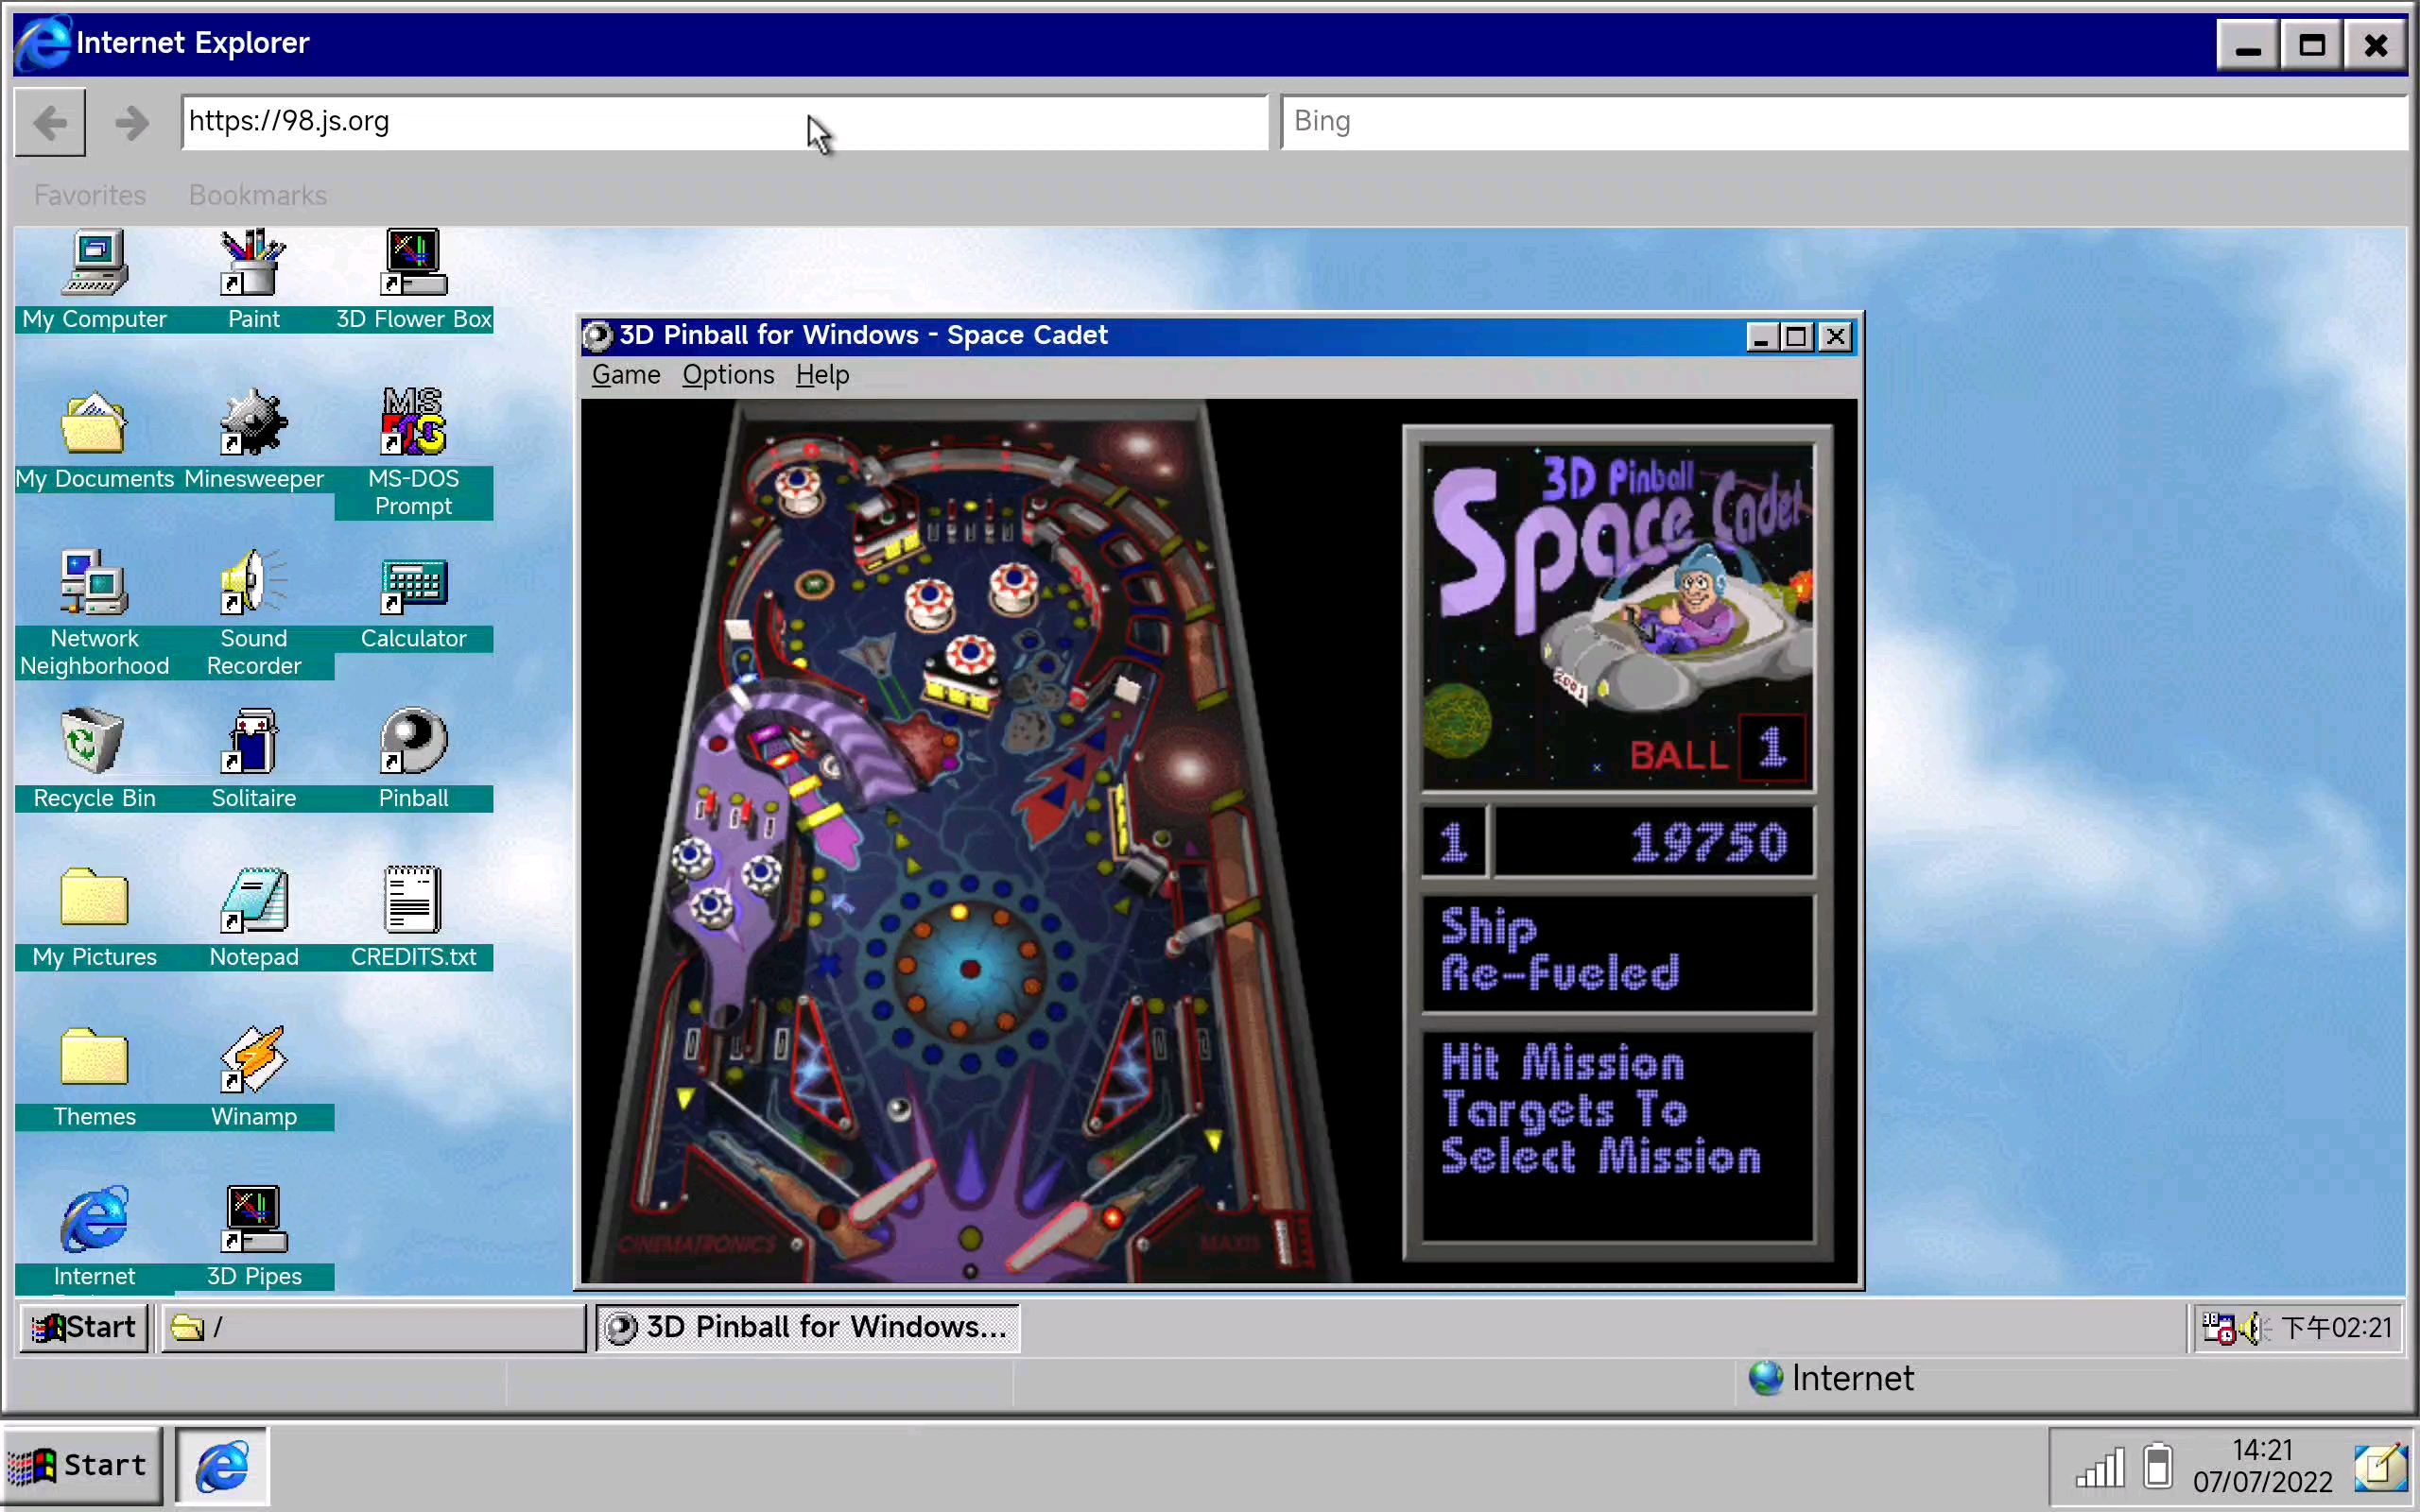The height and width of the screenshot is (1512, 2420).
Task: Click the inner Windows 98 Start button
Action: (85, 1327)
